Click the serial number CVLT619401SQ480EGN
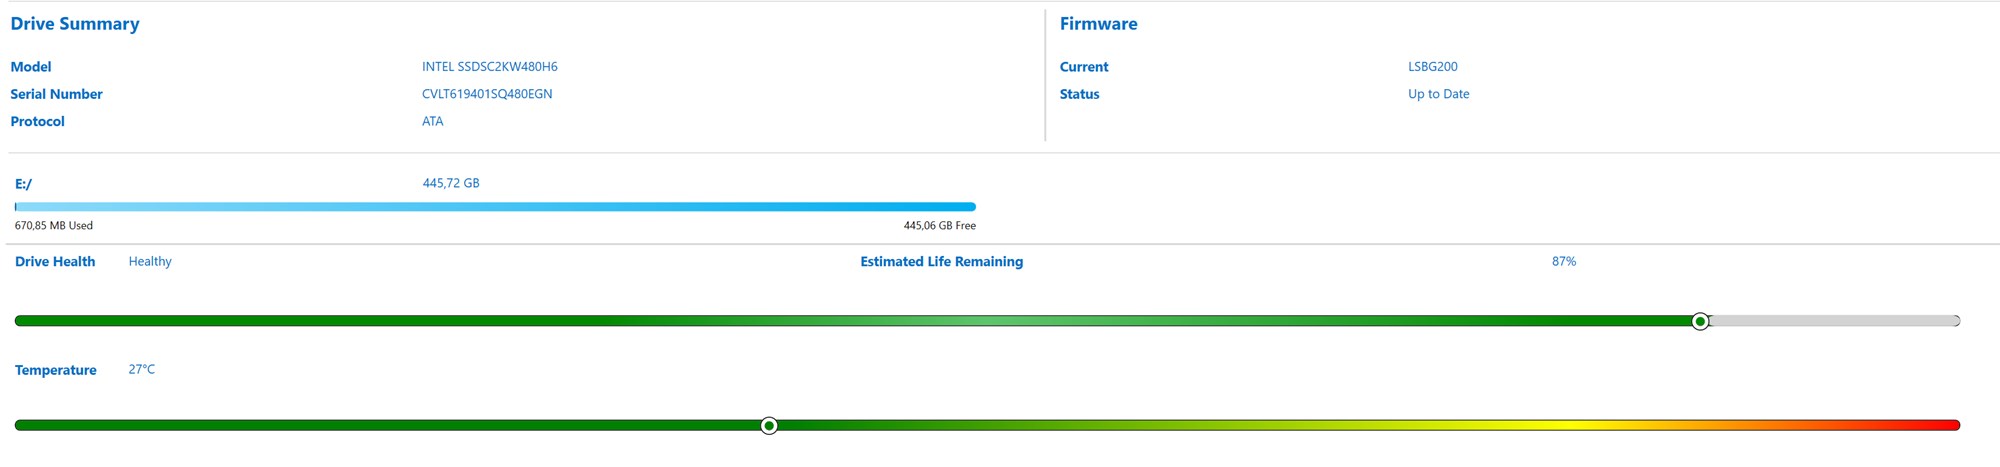The height and width of the screenshot is (467, 2000). (487, 94)
